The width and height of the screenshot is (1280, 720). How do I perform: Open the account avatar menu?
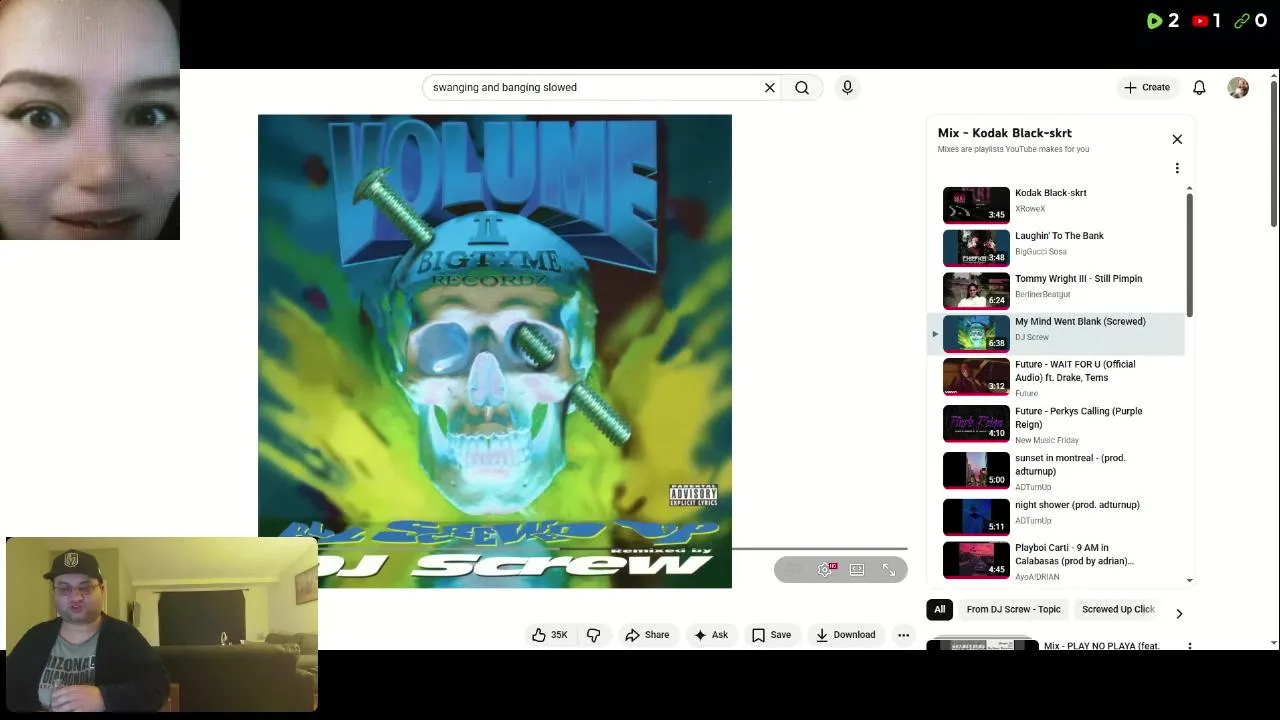click(x=1238, y=88)
